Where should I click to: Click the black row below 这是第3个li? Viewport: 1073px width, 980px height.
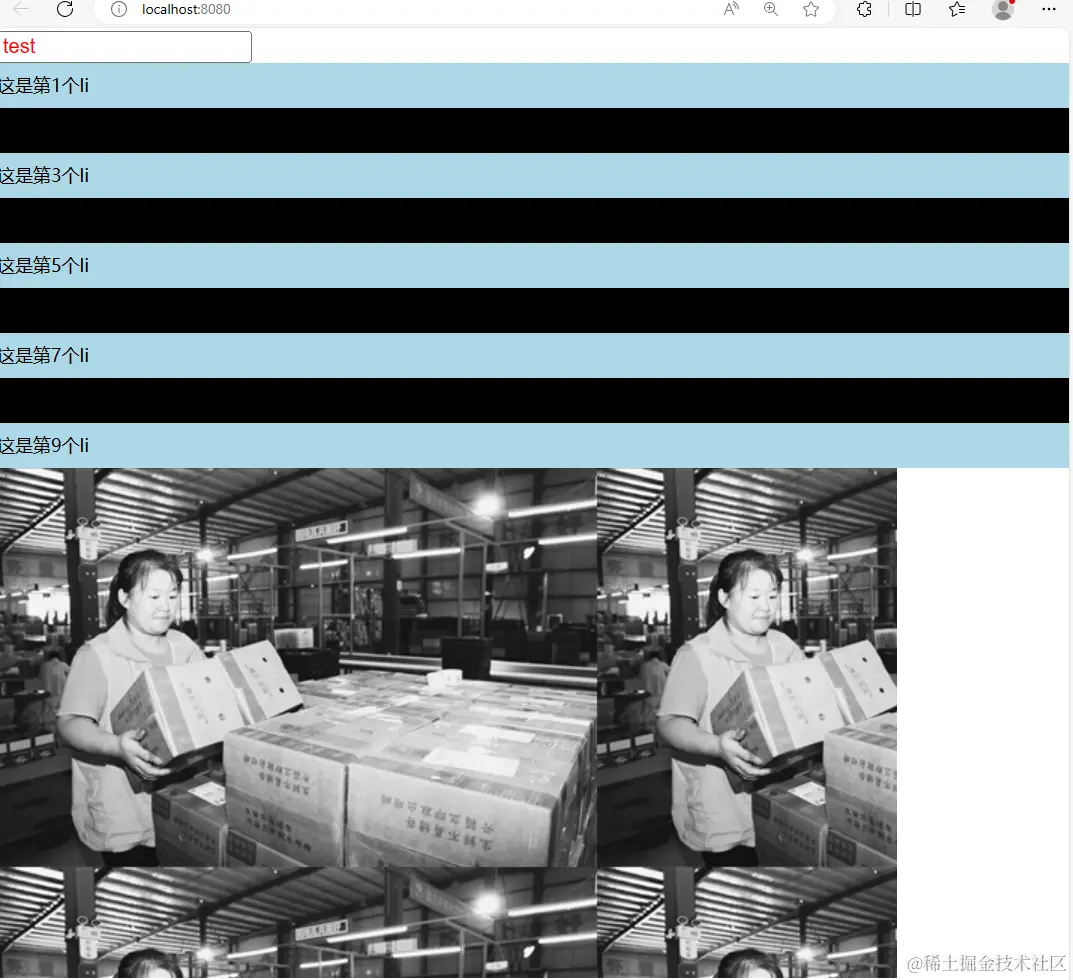534,220
